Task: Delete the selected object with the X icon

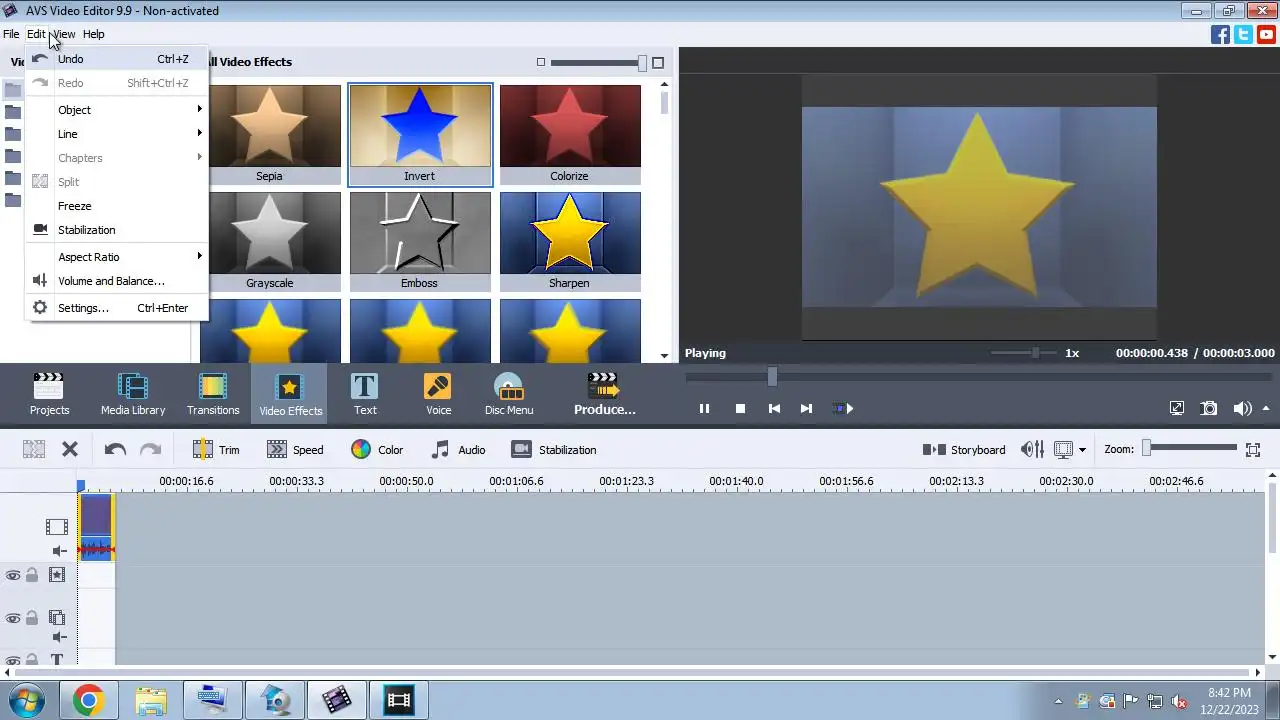Action: (70, 450)
